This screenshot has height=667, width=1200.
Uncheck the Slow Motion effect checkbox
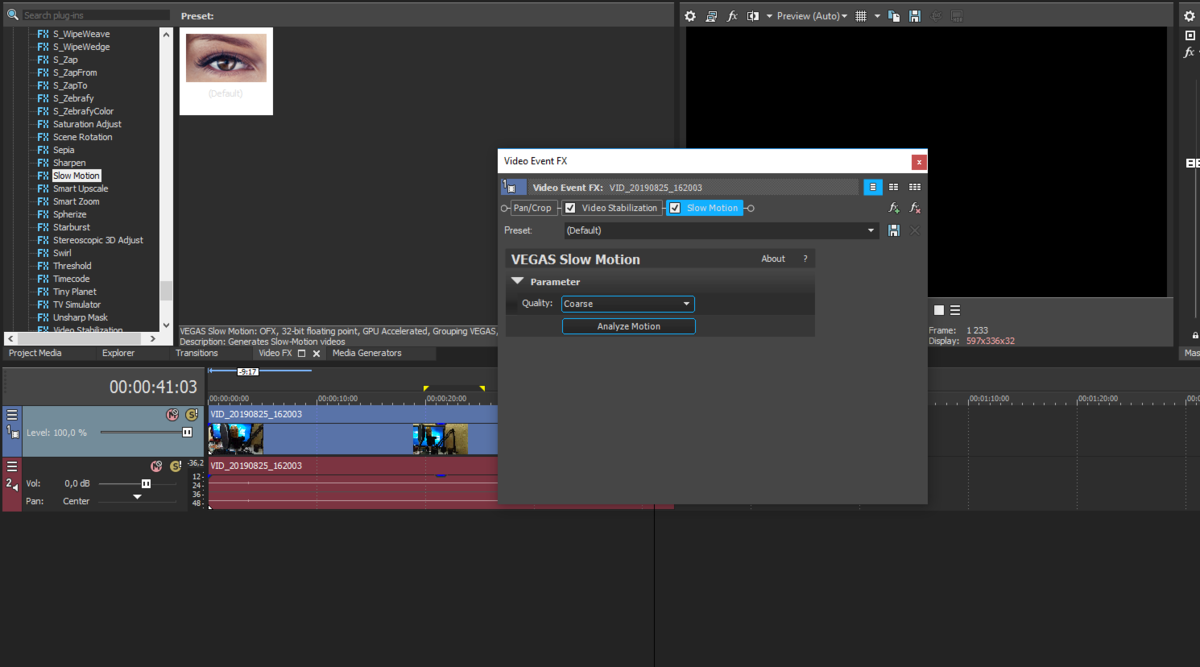(675, 208)
